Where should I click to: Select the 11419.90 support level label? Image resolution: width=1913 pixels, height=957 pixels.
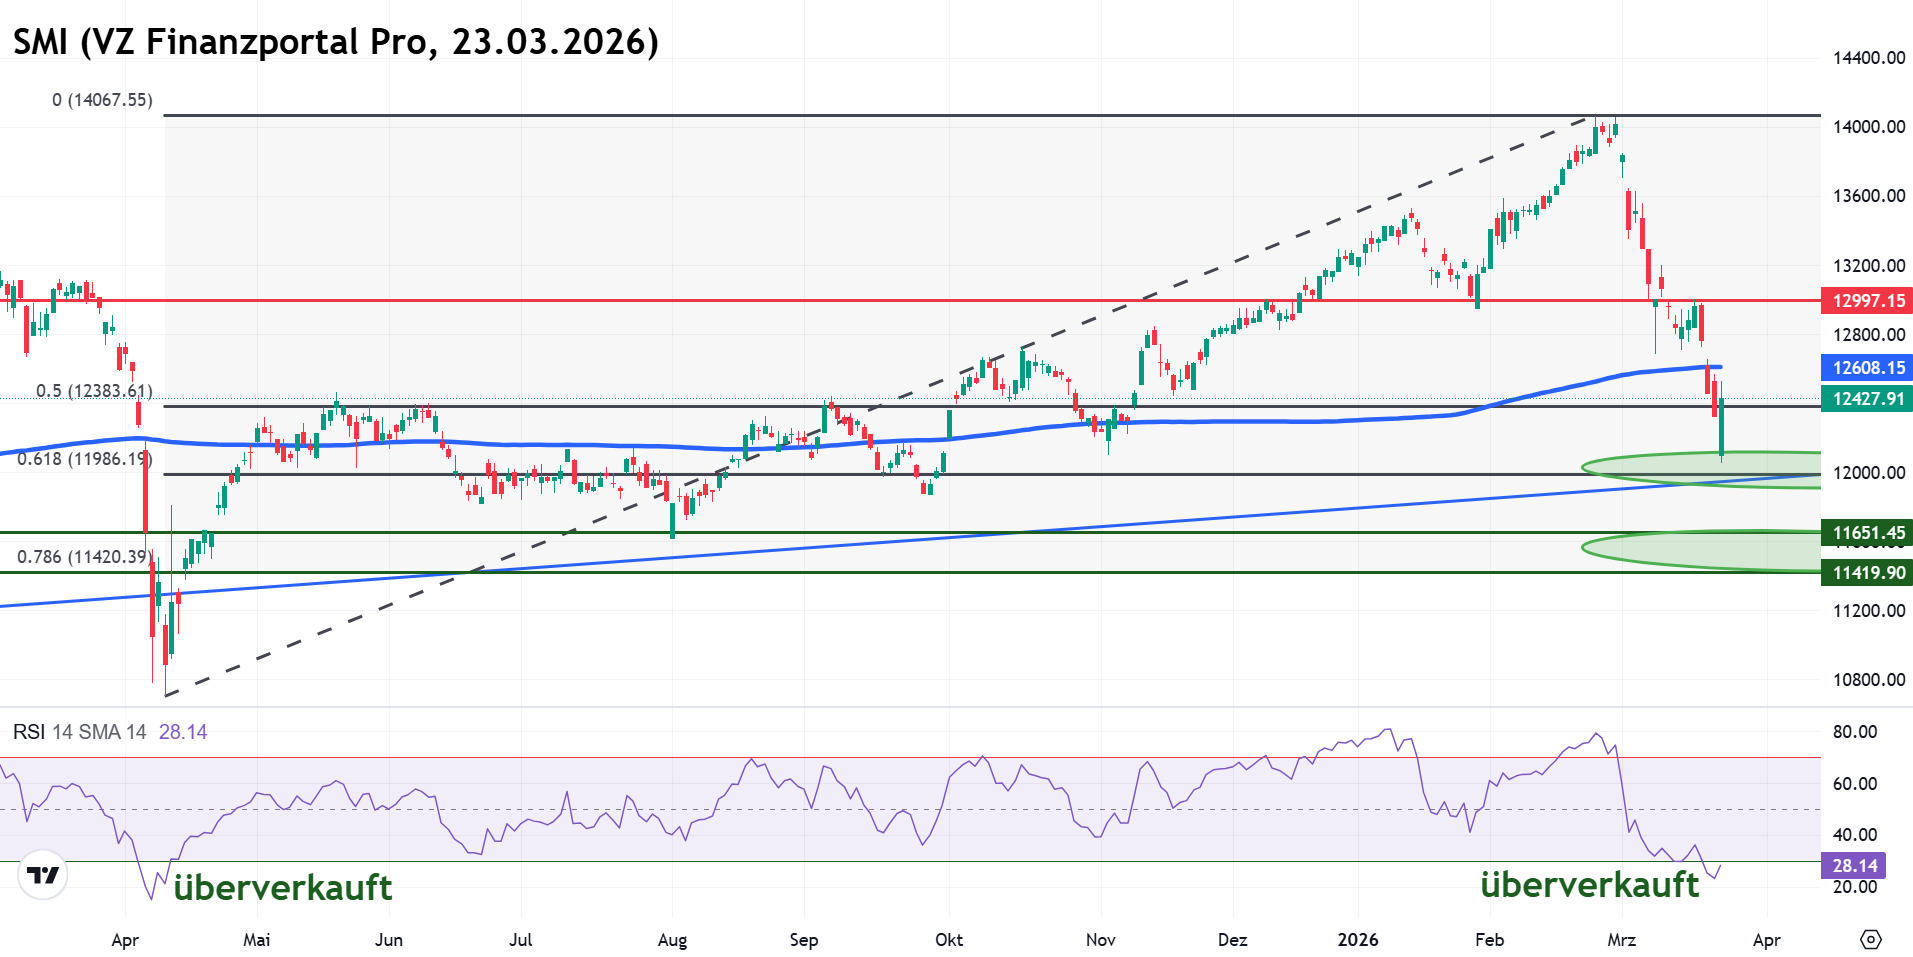click(x=1867, y=573)
